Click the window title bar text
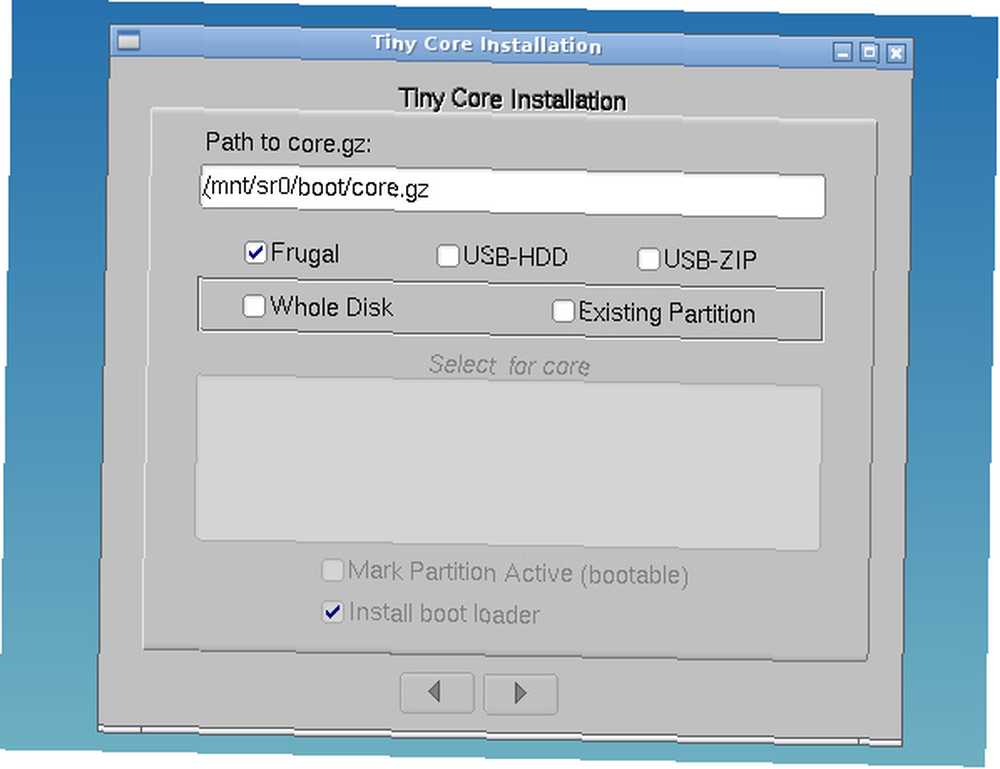This screenshot has width=1000, height=769. pyautogui.click(x=487, y=44)
